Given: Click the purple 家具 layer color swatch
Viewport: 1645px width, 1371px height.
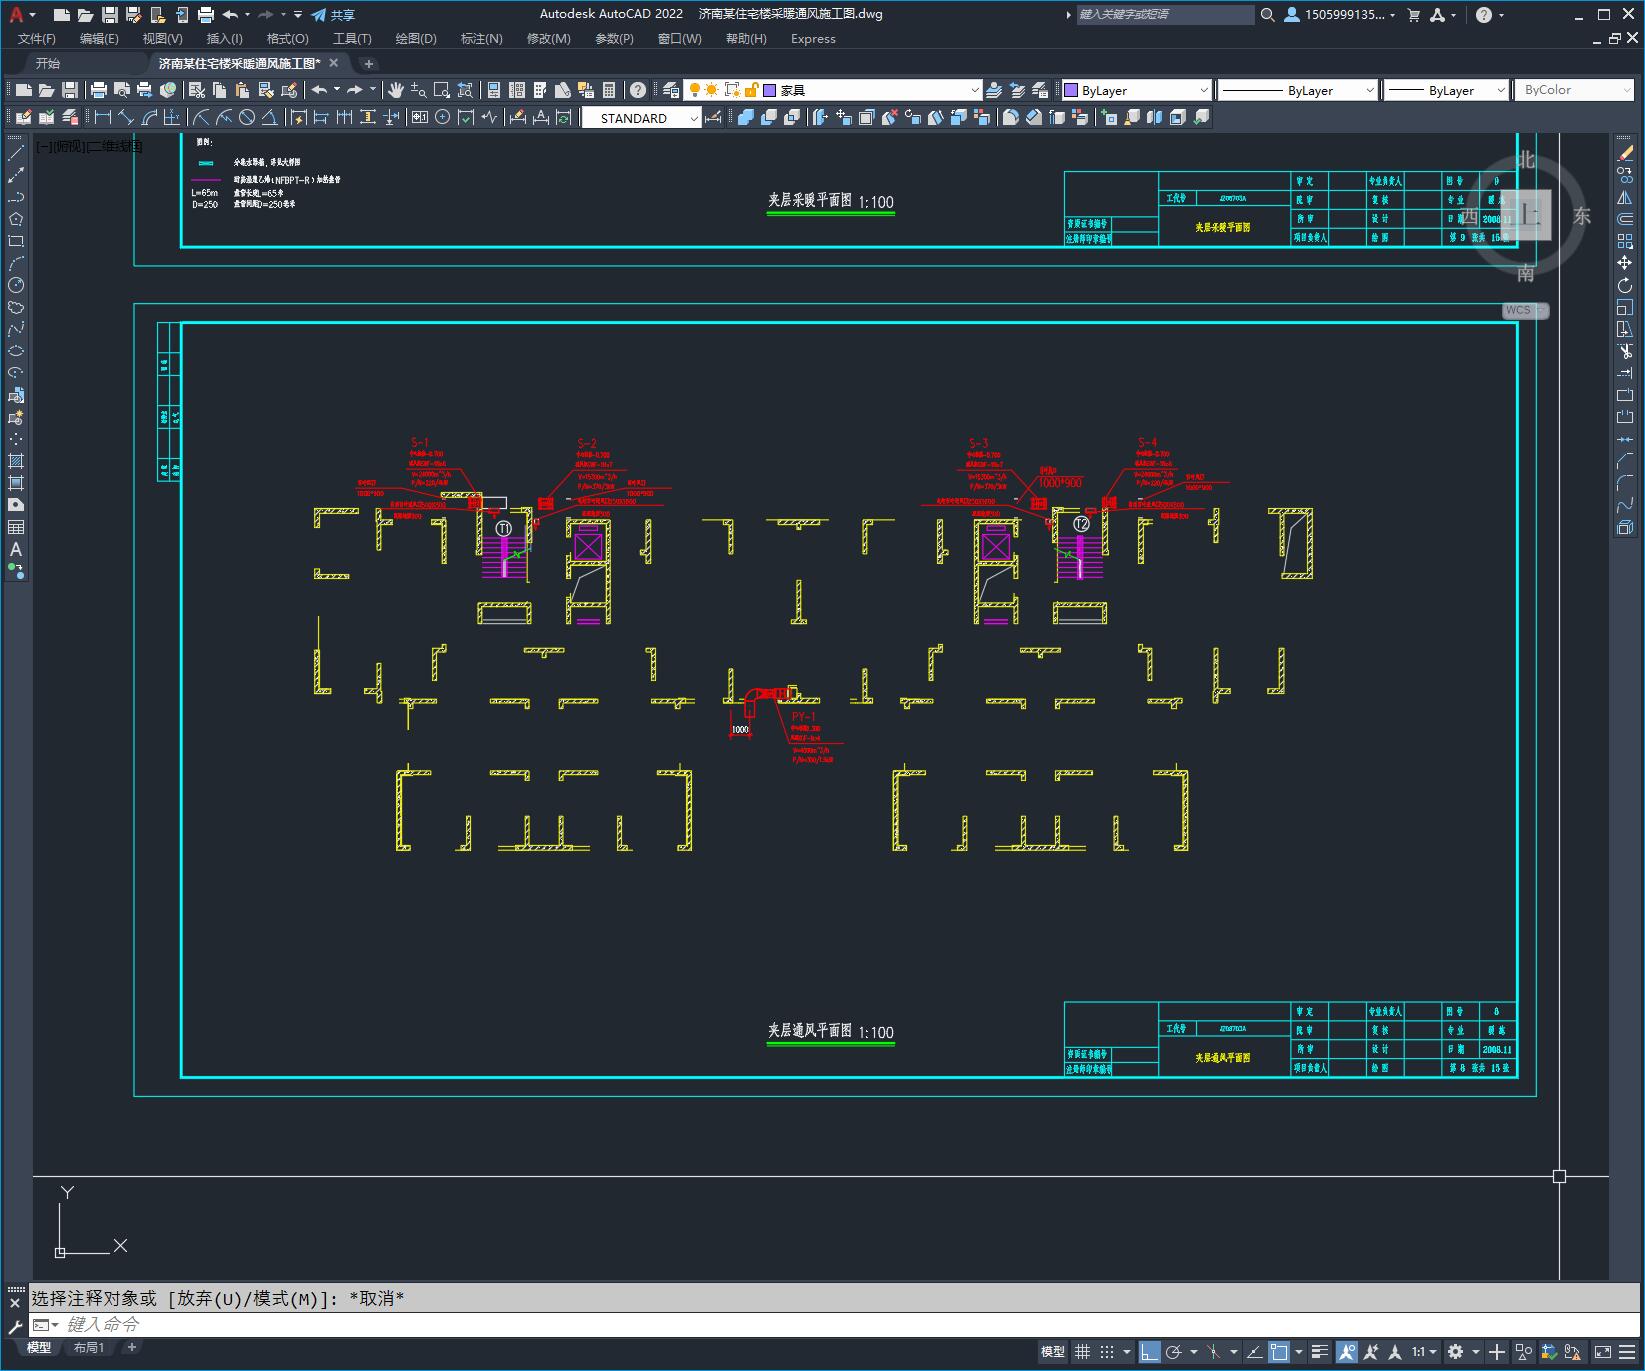Looking at the screenshot, I should pos(770,90).
